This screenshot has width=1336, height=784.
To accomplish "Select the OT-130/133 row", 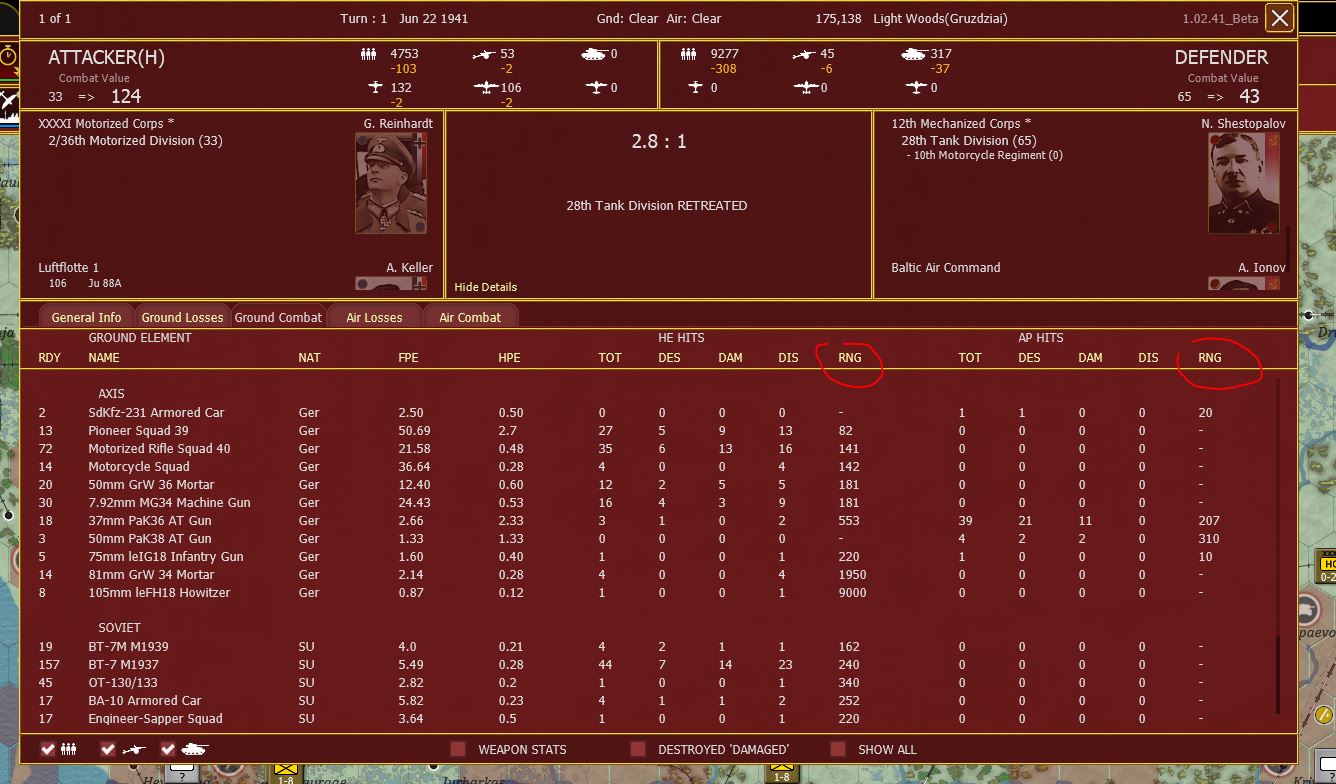I will pyautogui.click(x=648, y=683).
